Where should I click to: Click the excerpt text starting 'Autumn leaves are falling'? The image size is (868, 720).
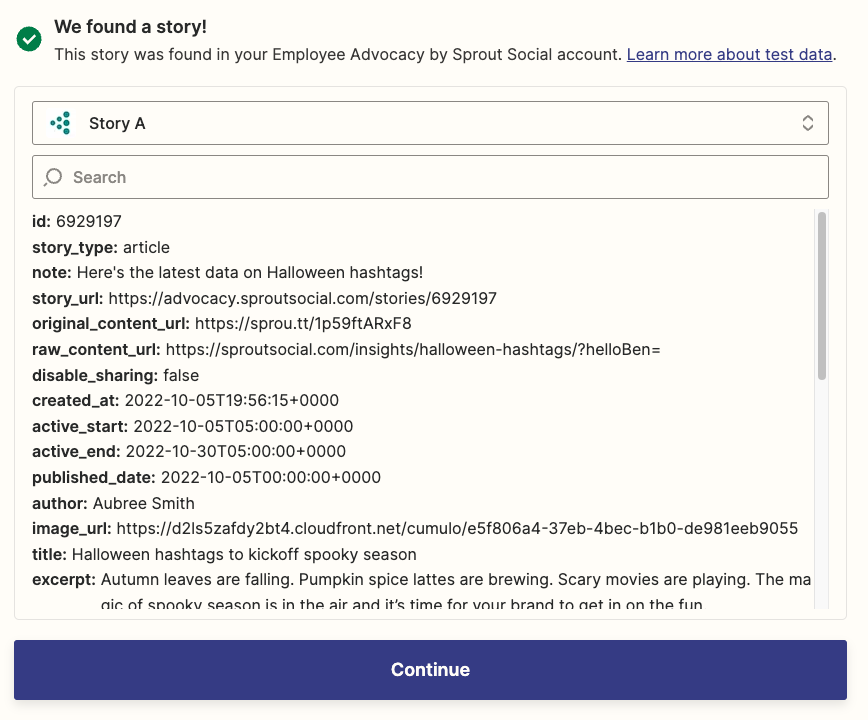point(456,592)
